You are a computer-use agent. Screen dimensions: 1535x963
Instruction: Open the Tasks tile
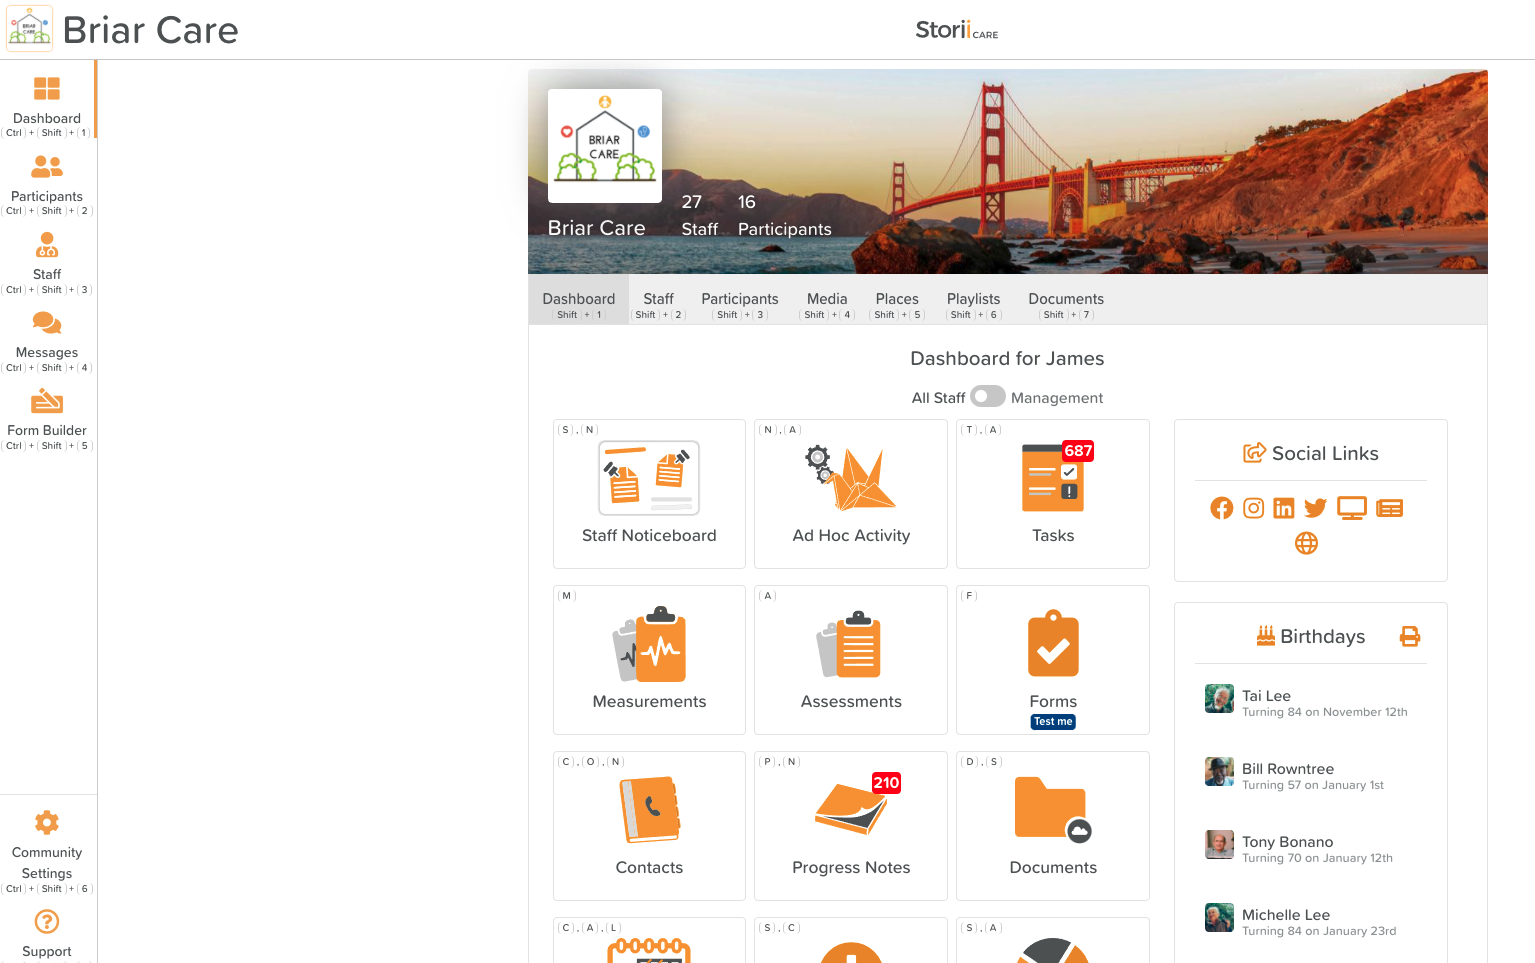coord(1053,494)
